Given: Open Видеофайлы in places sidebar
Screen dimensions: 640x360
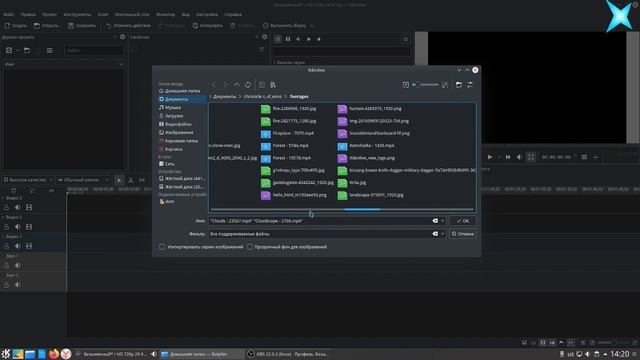Looking at the screenshot, I should click(175, 124).
